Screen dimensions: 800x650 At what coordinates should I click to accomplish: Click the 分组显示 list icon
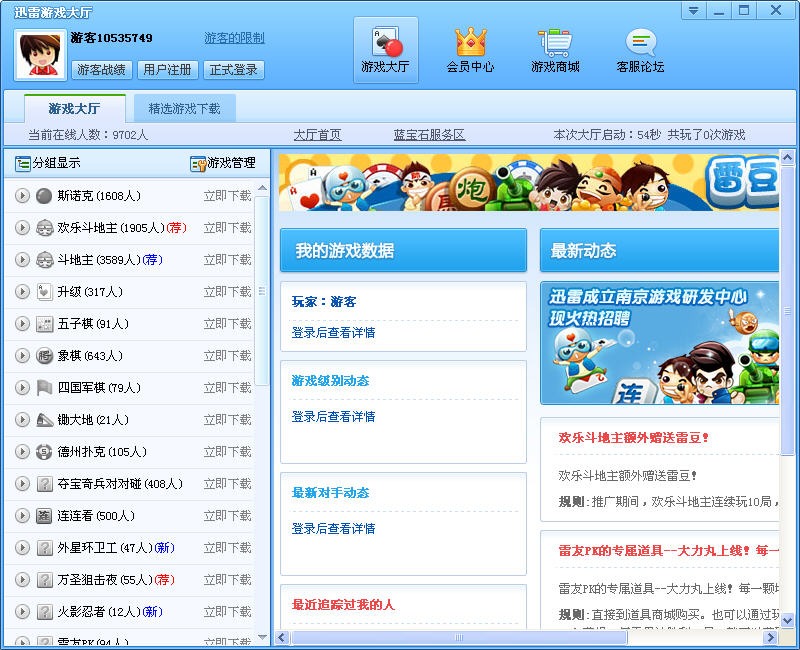click(x=22, y=163)
